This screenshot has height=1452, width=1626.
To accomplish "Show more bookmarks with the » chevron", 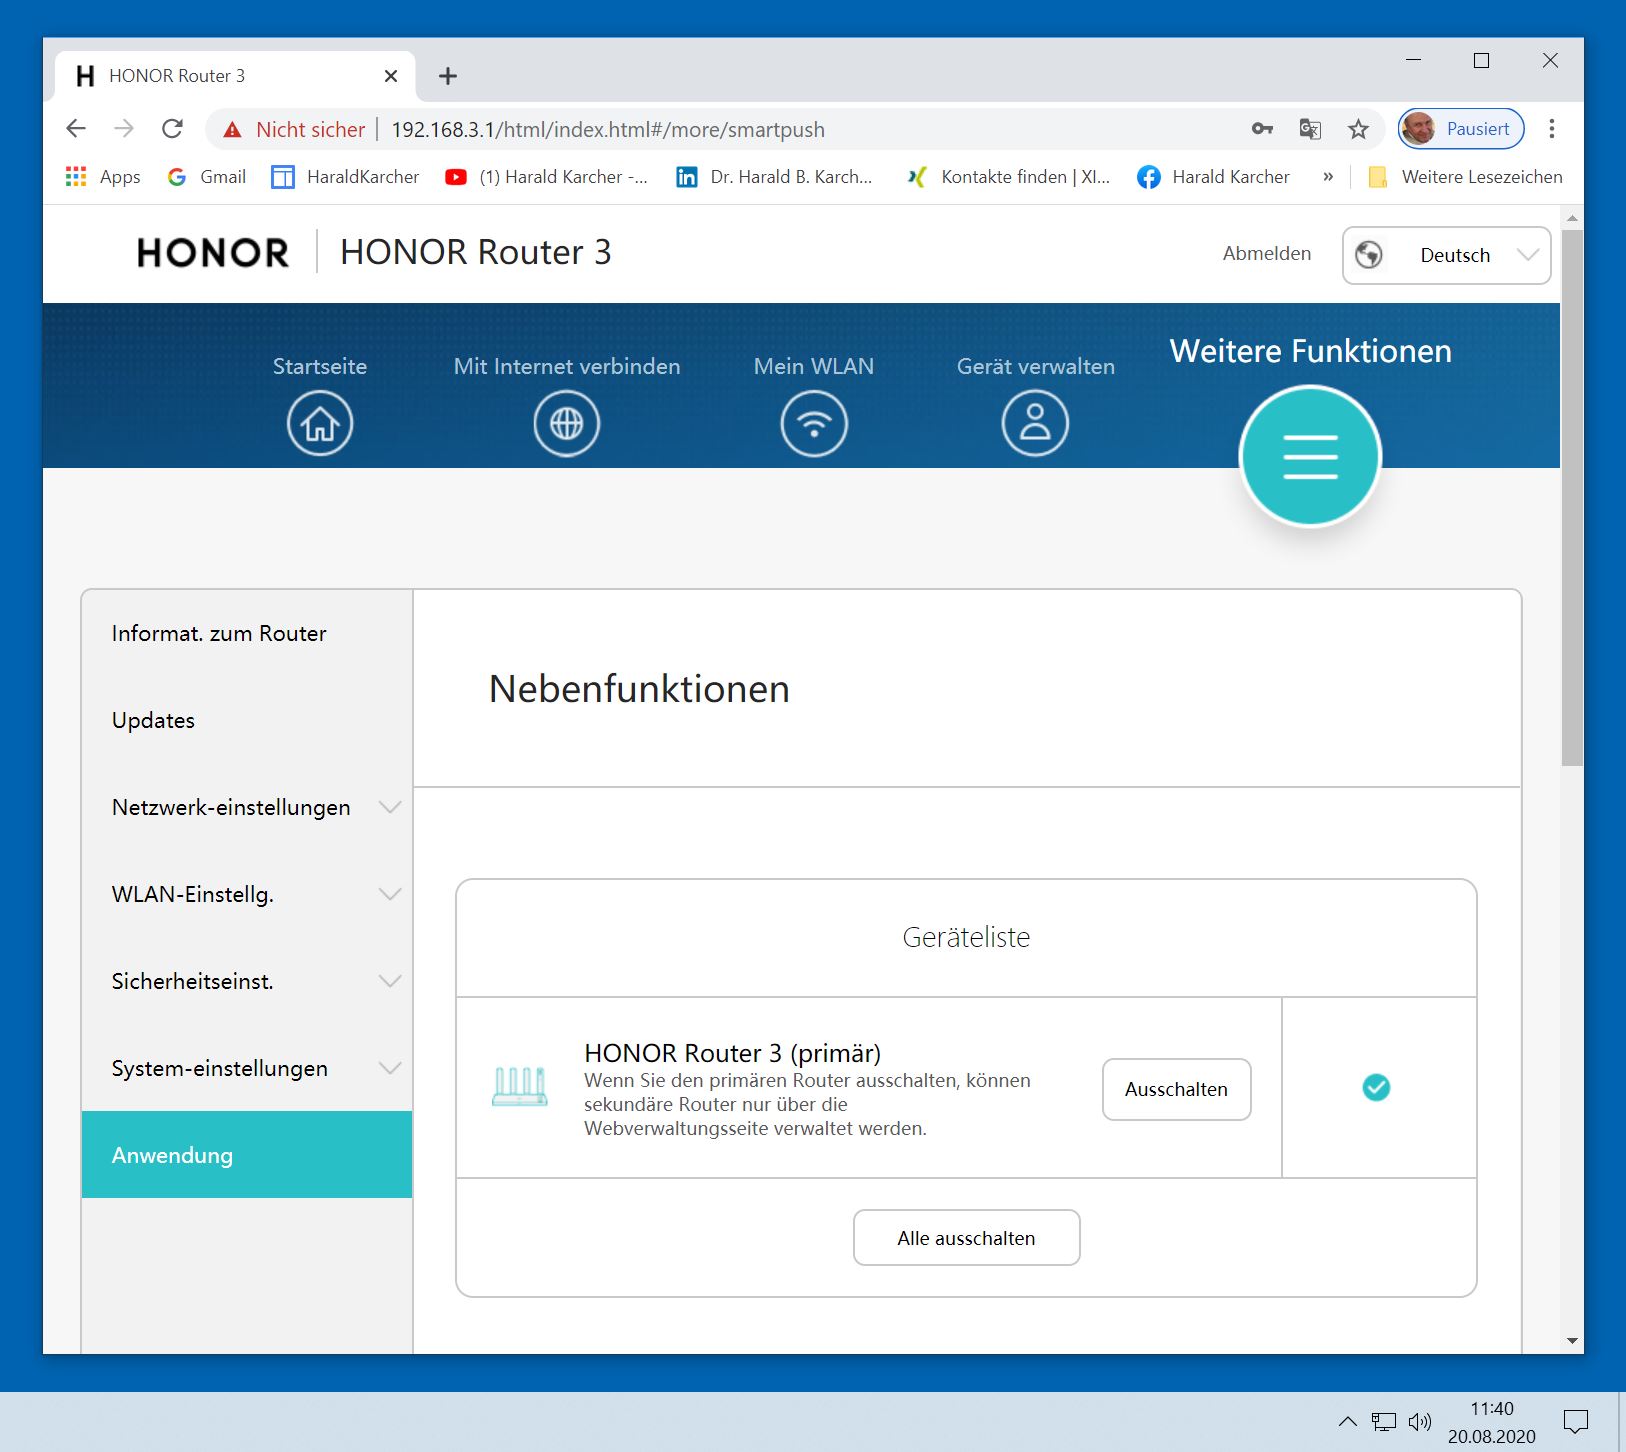I will (1328, 177).
